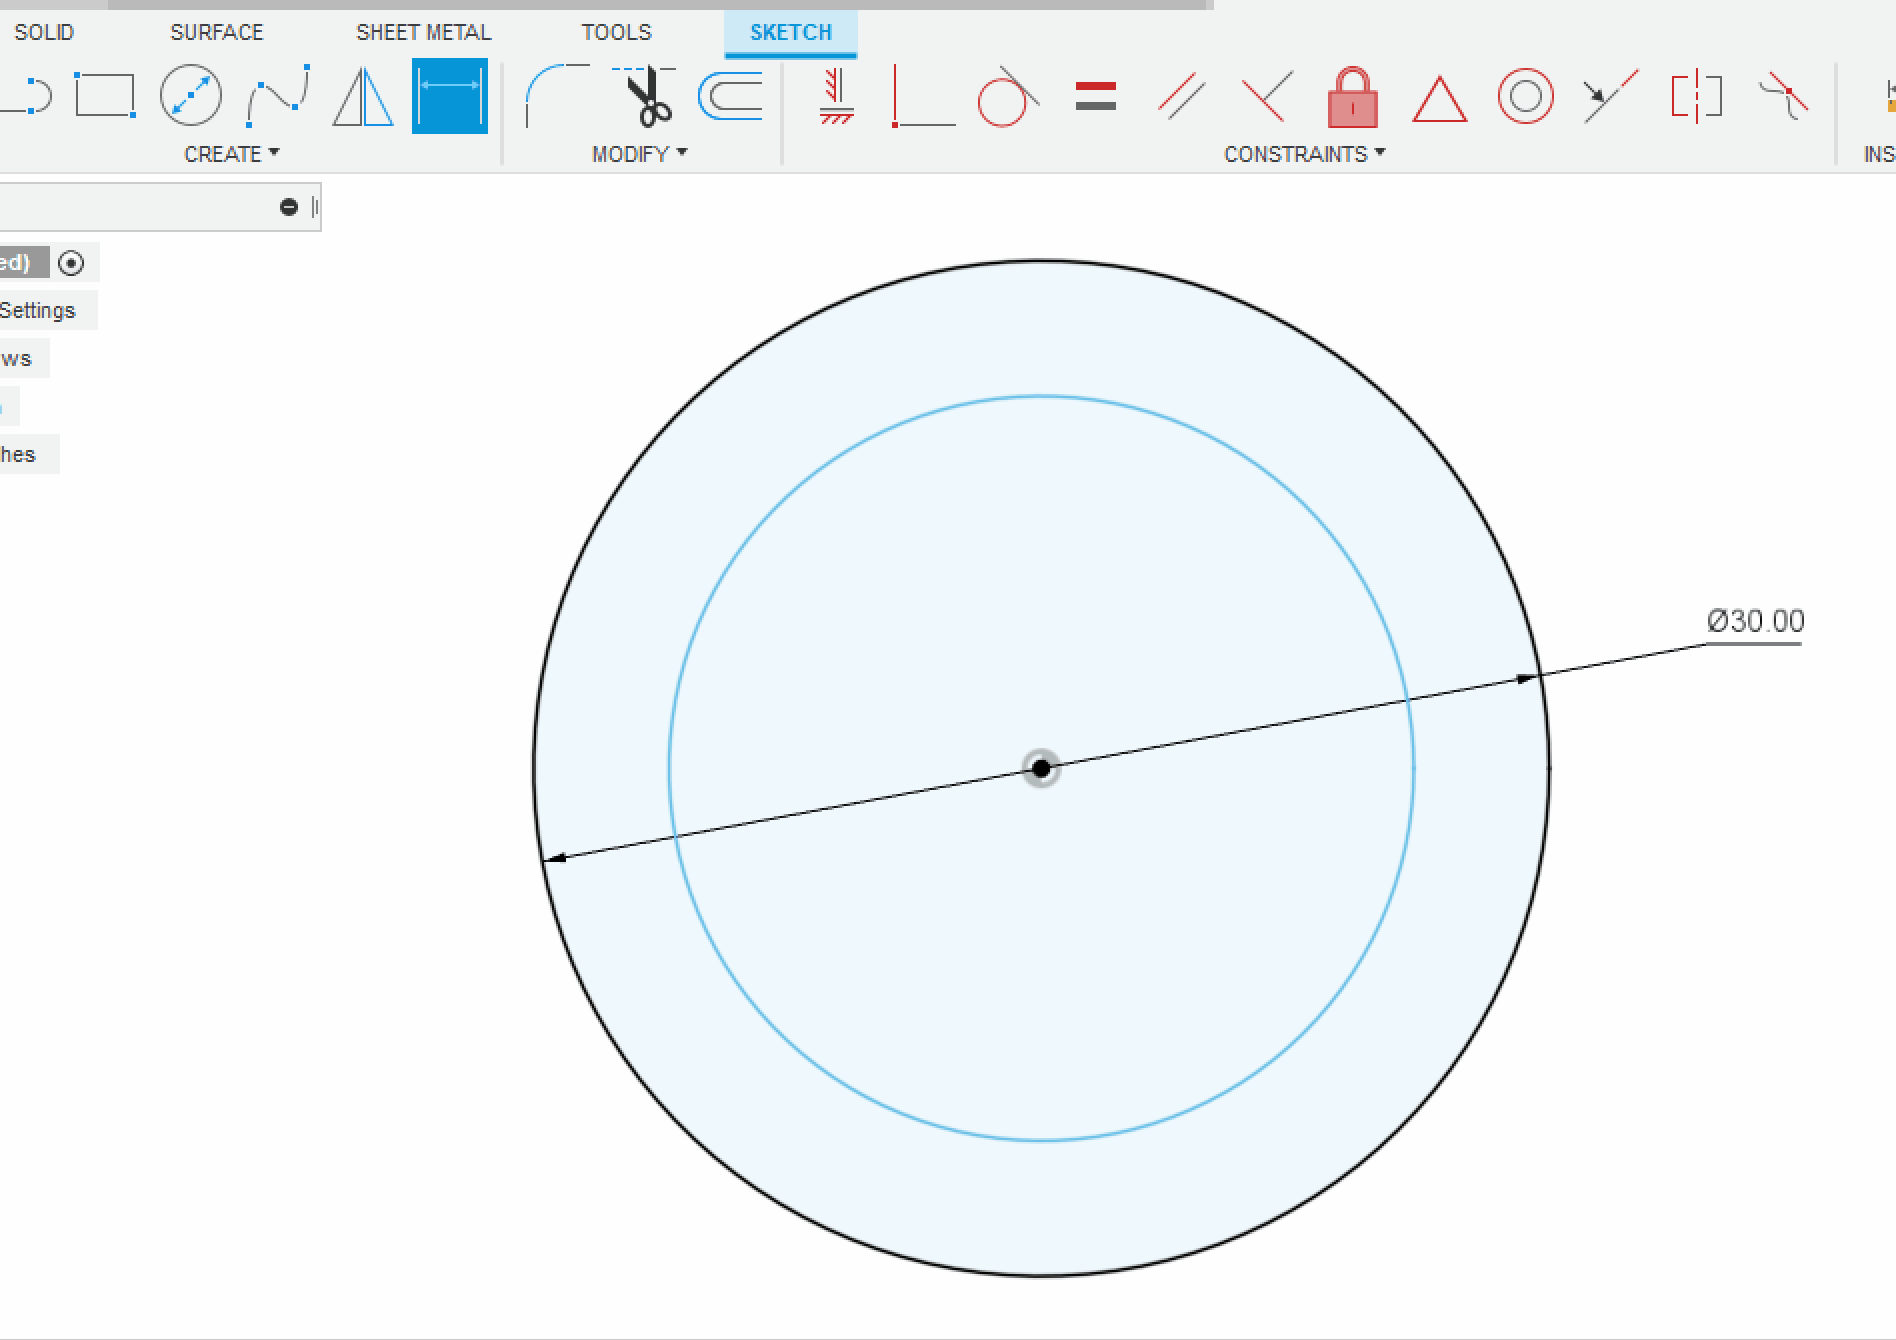Select the Rectangle sketch tool
Viewport: 1896px width, 1340px height.
(x=105, y=96)
